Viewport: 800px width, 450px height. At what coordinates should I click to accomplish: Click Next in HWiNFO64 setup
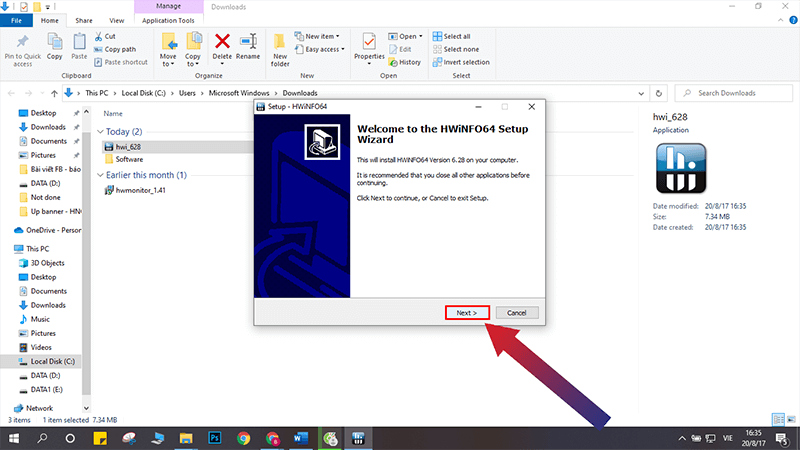[x=467, y=313]
